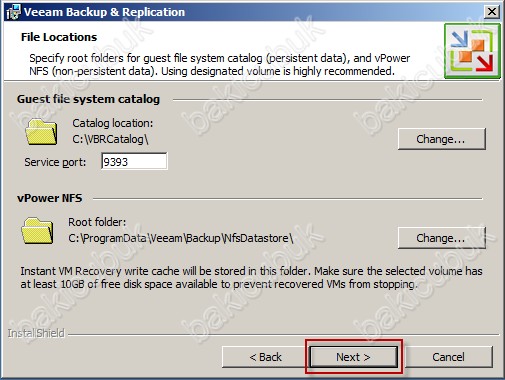This screenshot has height=380, width=505.
Task: Click the vPower NFS section header
Action: pos(50,198)
